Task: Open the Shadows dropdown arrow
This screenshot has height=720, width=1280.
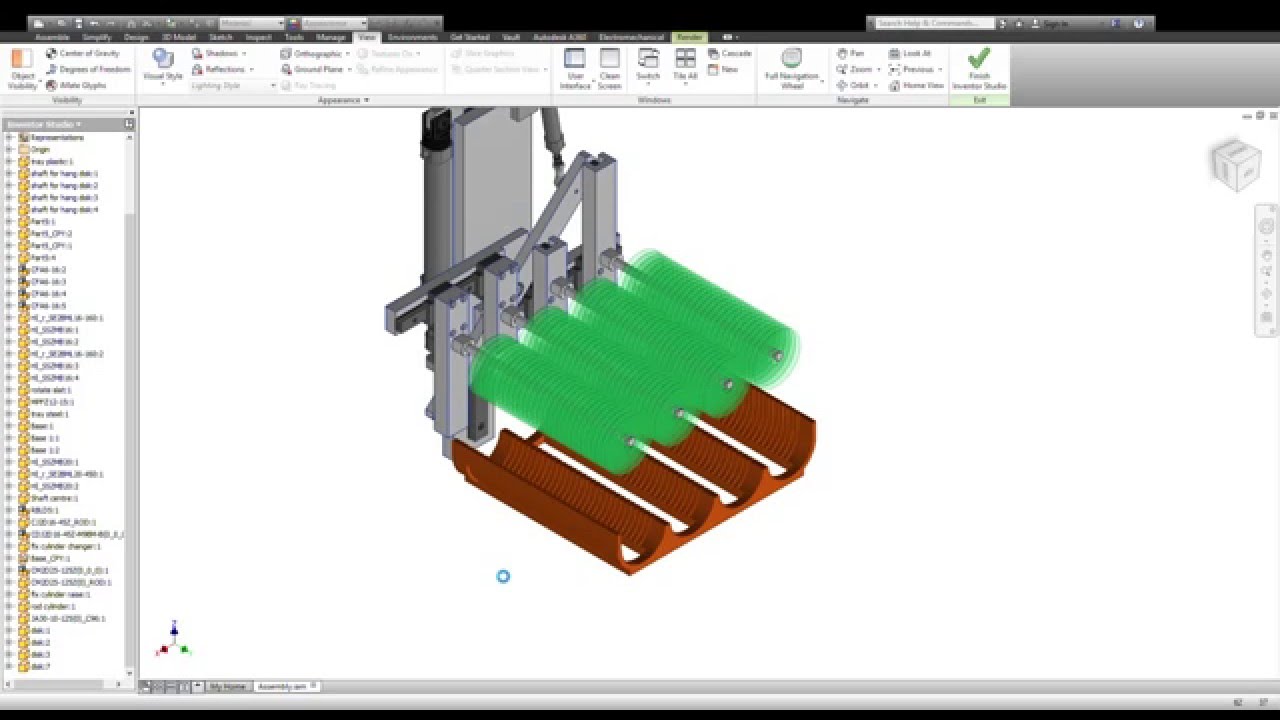Action: coord(246,53)
